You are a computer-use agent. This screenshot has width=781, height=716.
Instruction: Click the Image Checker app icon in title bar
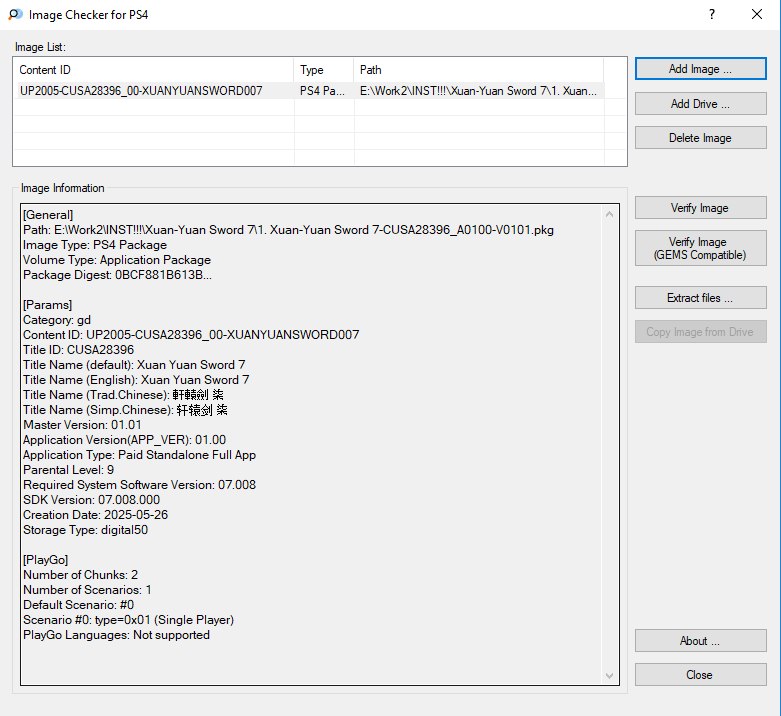pyautogui.click(x=15, y=15)
